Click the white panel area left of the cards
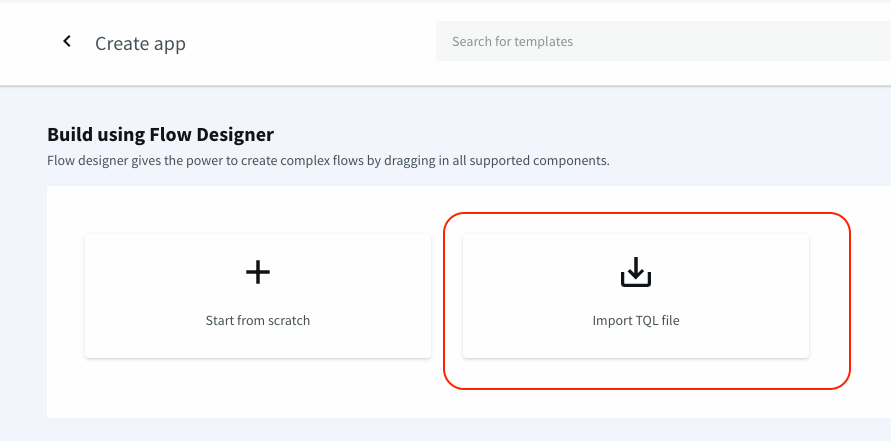 pos(65,300)
